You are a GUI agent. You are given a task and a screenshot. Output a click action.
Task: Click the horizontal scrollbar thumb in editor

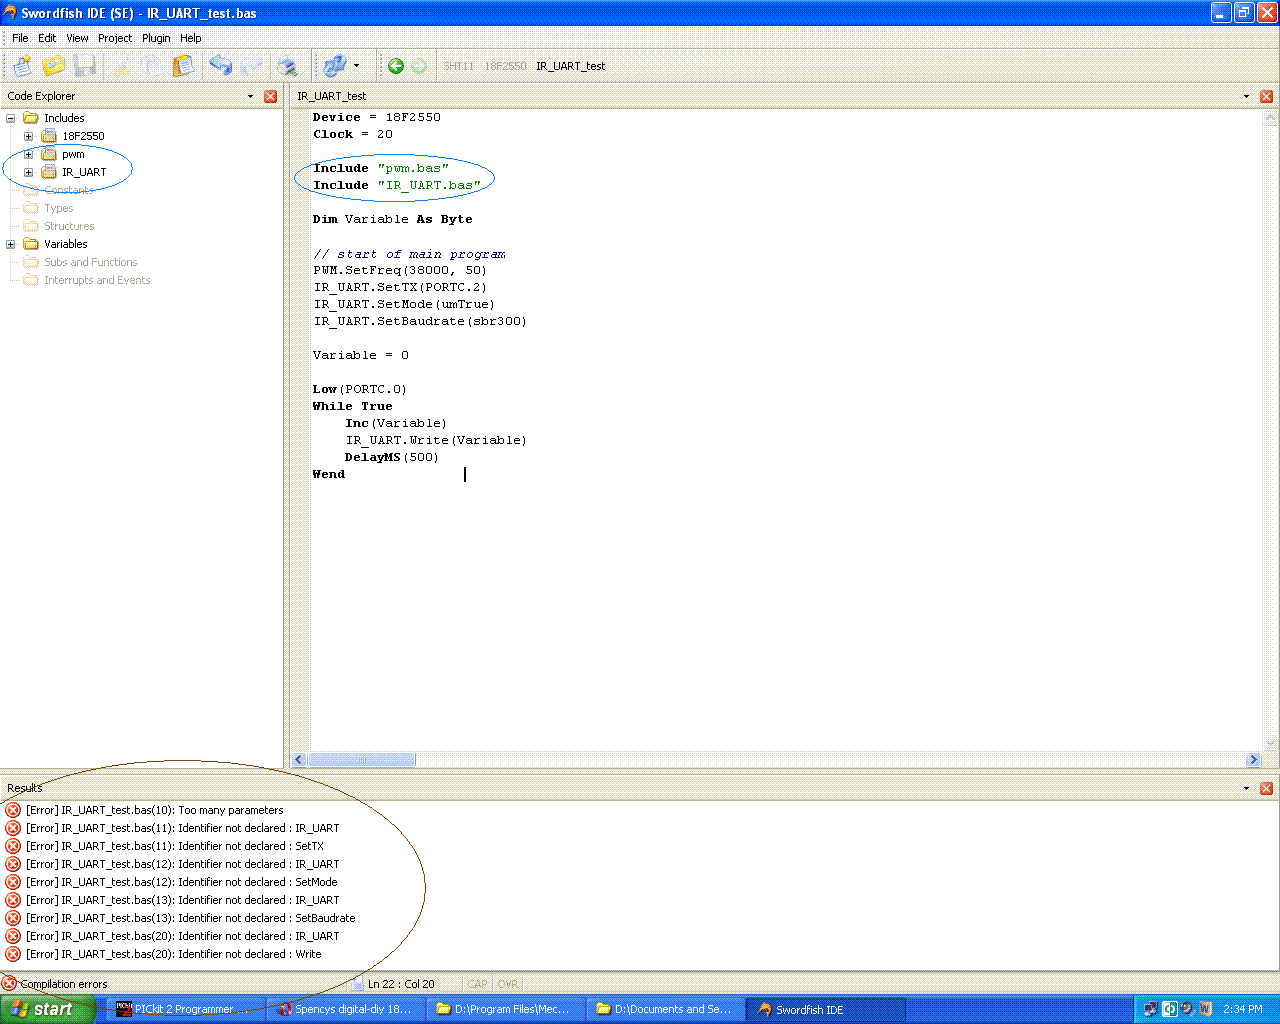click(x=362, y=760)
